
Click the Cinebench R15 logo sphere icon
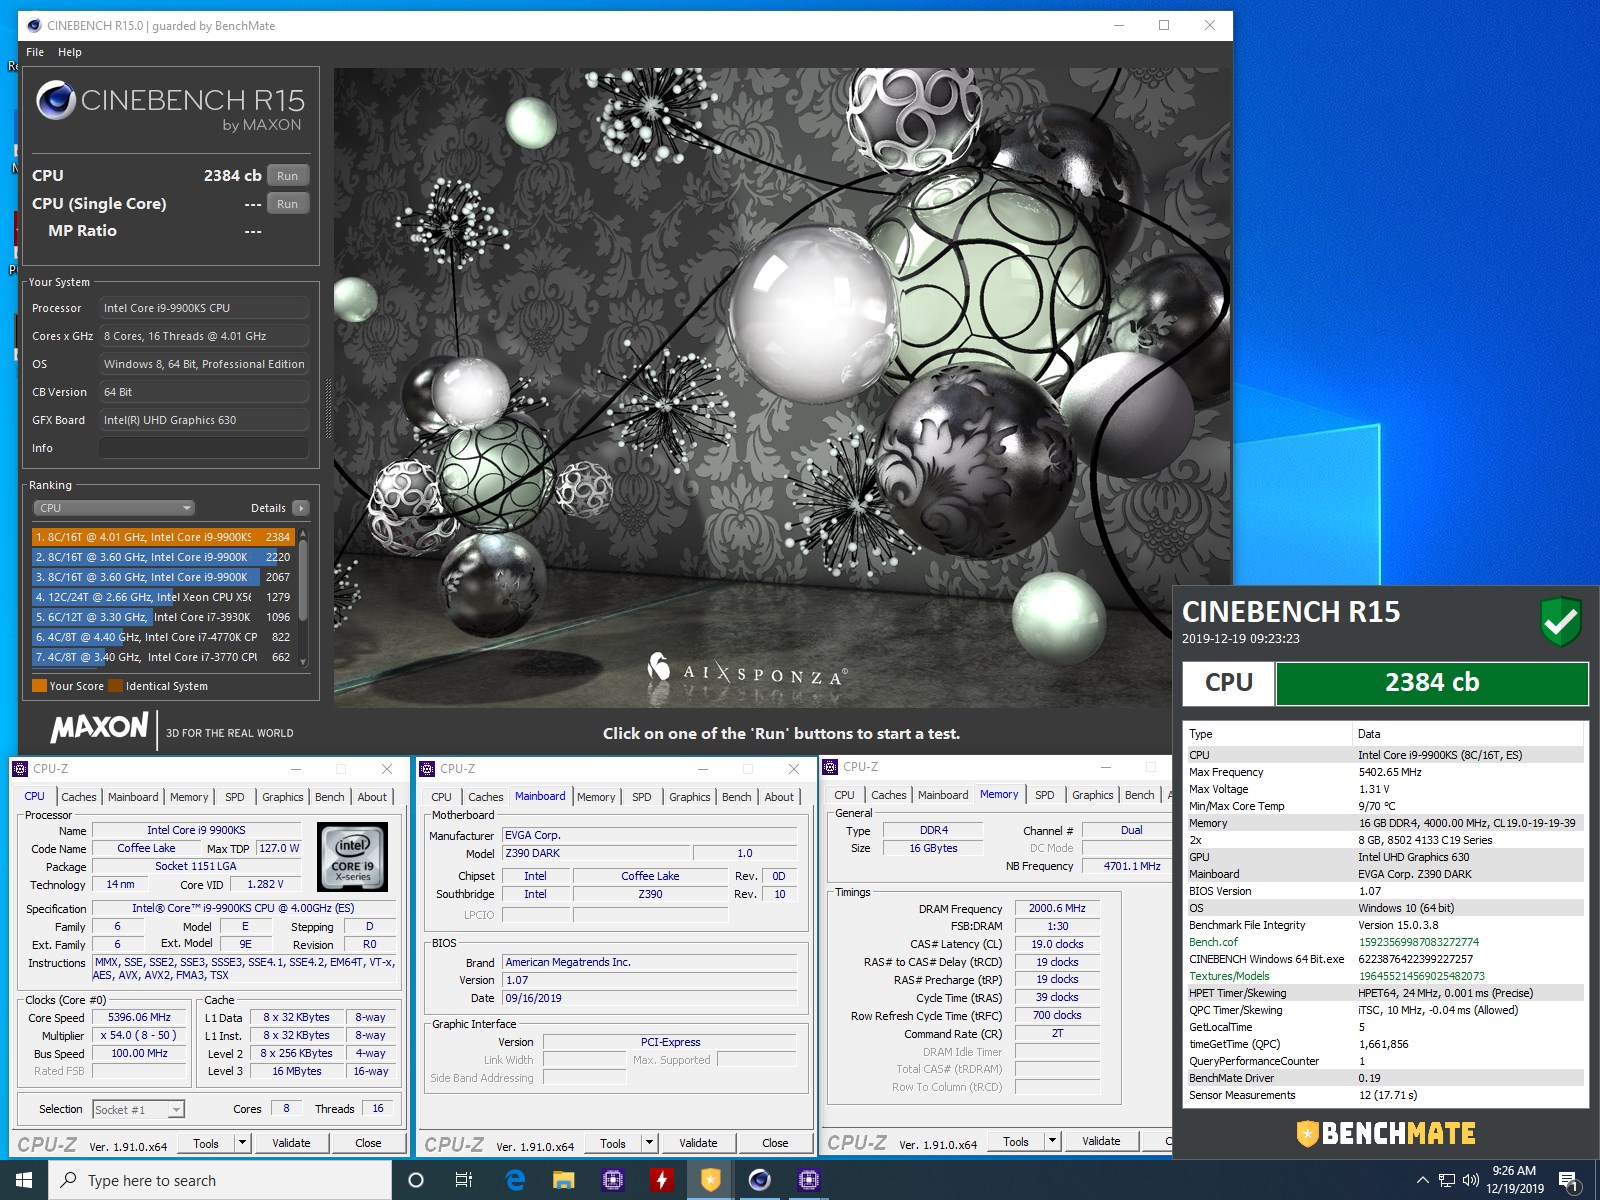pyautogui.click(x=56, y=101)
